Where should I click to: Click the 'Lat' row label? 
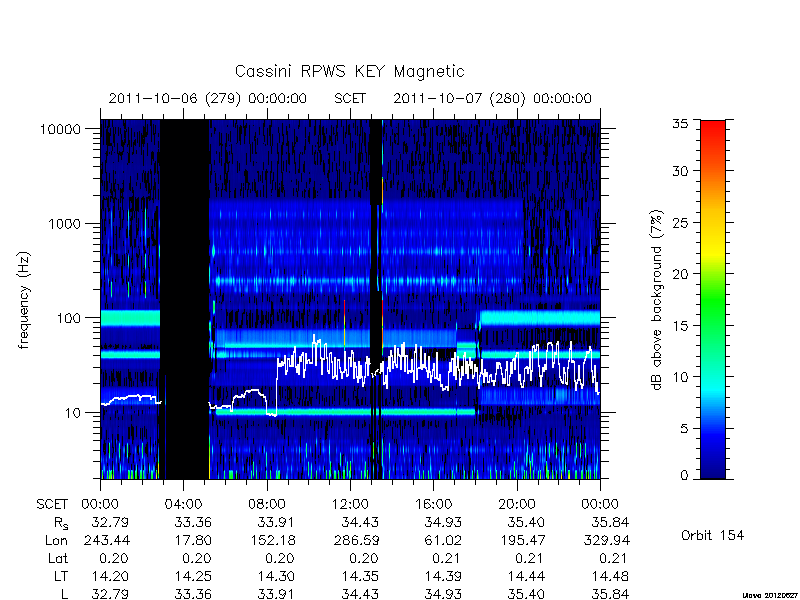pyautogui.click(x=58, y=559)
